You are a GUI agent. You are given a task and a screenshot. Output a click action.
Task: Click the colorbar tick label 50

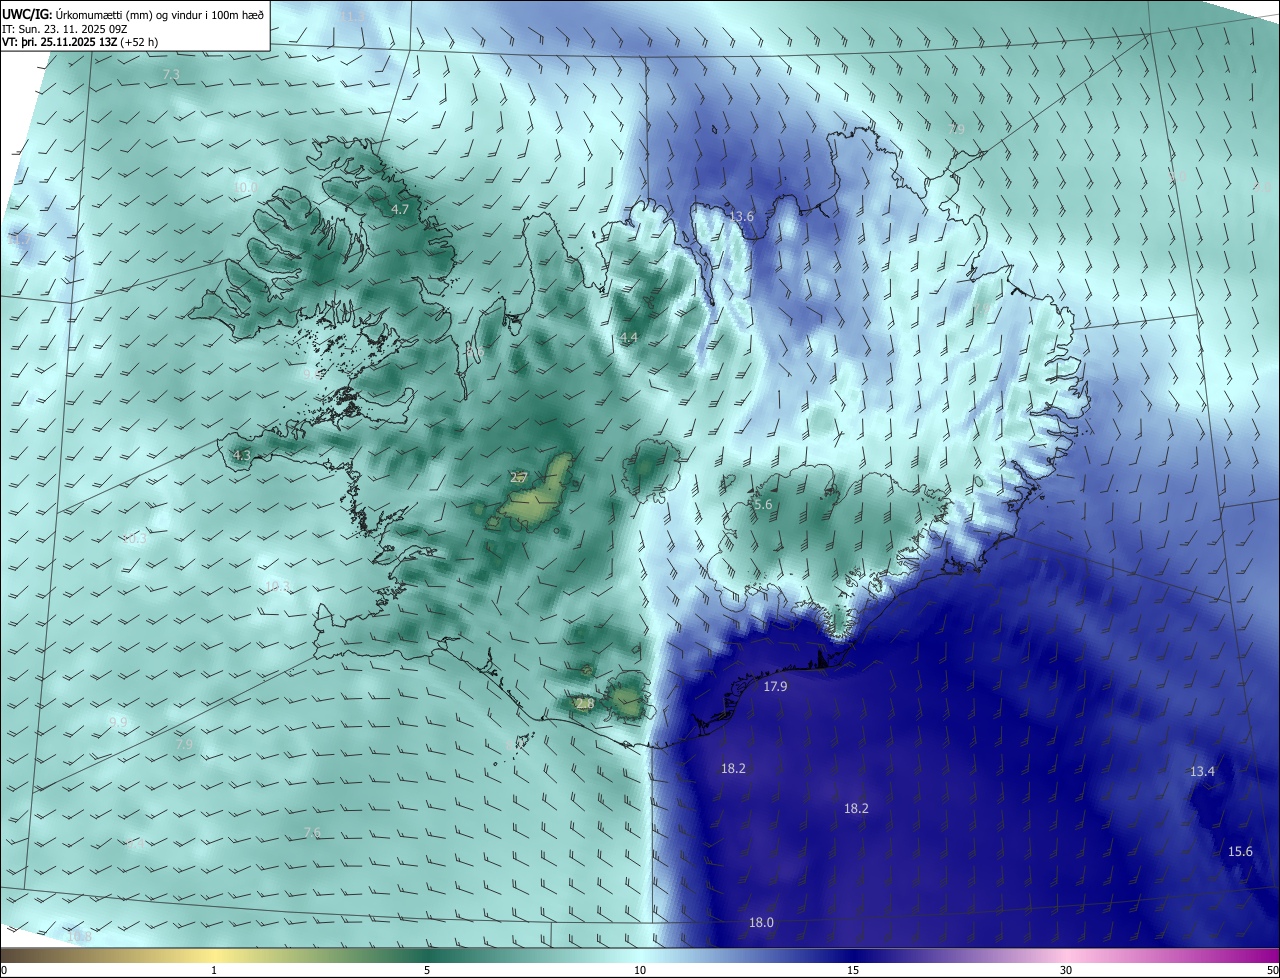click(x=1272, y=970)
